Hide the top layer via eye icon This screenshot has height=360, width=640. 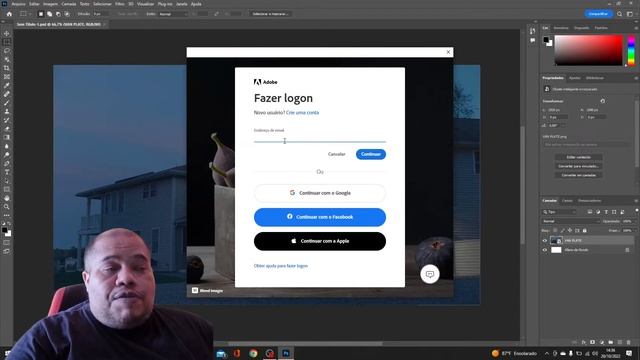click(544, 241)
